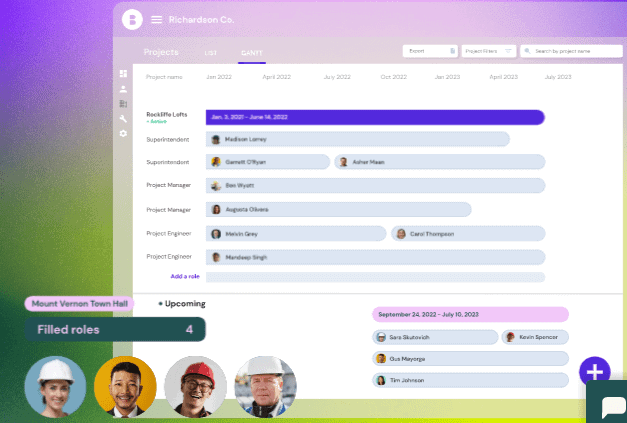
Task: Click the Mount Vernon Town Hall label
Action: click(79, 304)
